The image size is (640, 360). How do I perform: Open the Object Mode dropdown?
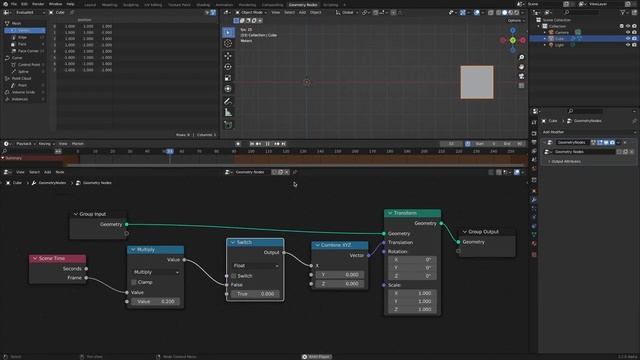251,13
